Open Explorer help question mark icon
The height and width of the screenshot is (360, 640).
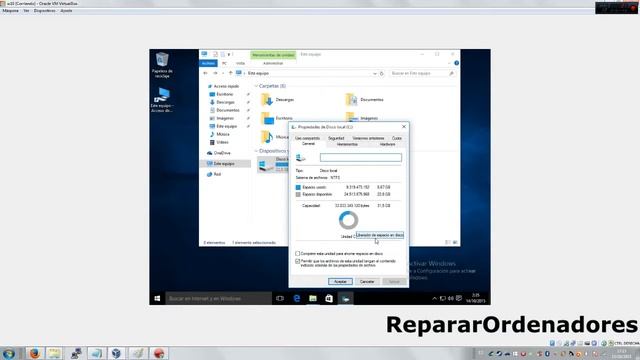(x=456, y=63)
